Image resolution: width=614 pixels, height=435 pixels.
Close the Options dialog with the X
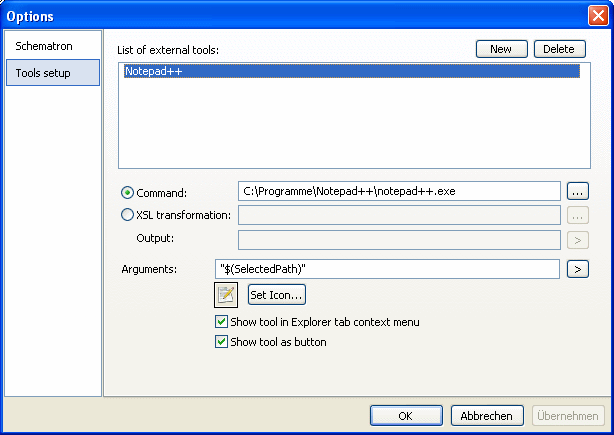pyautogui.click(x=598, y=16)
